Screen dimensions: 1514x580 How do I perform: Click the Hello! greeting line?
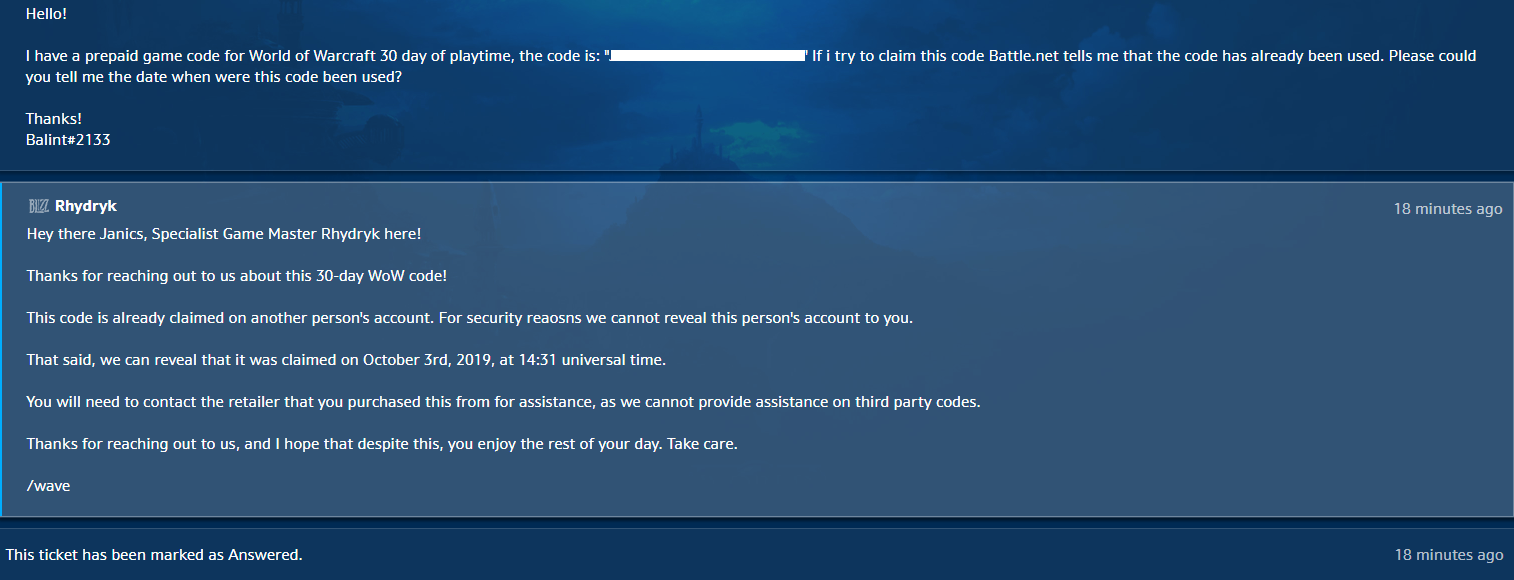coord(47,15)
